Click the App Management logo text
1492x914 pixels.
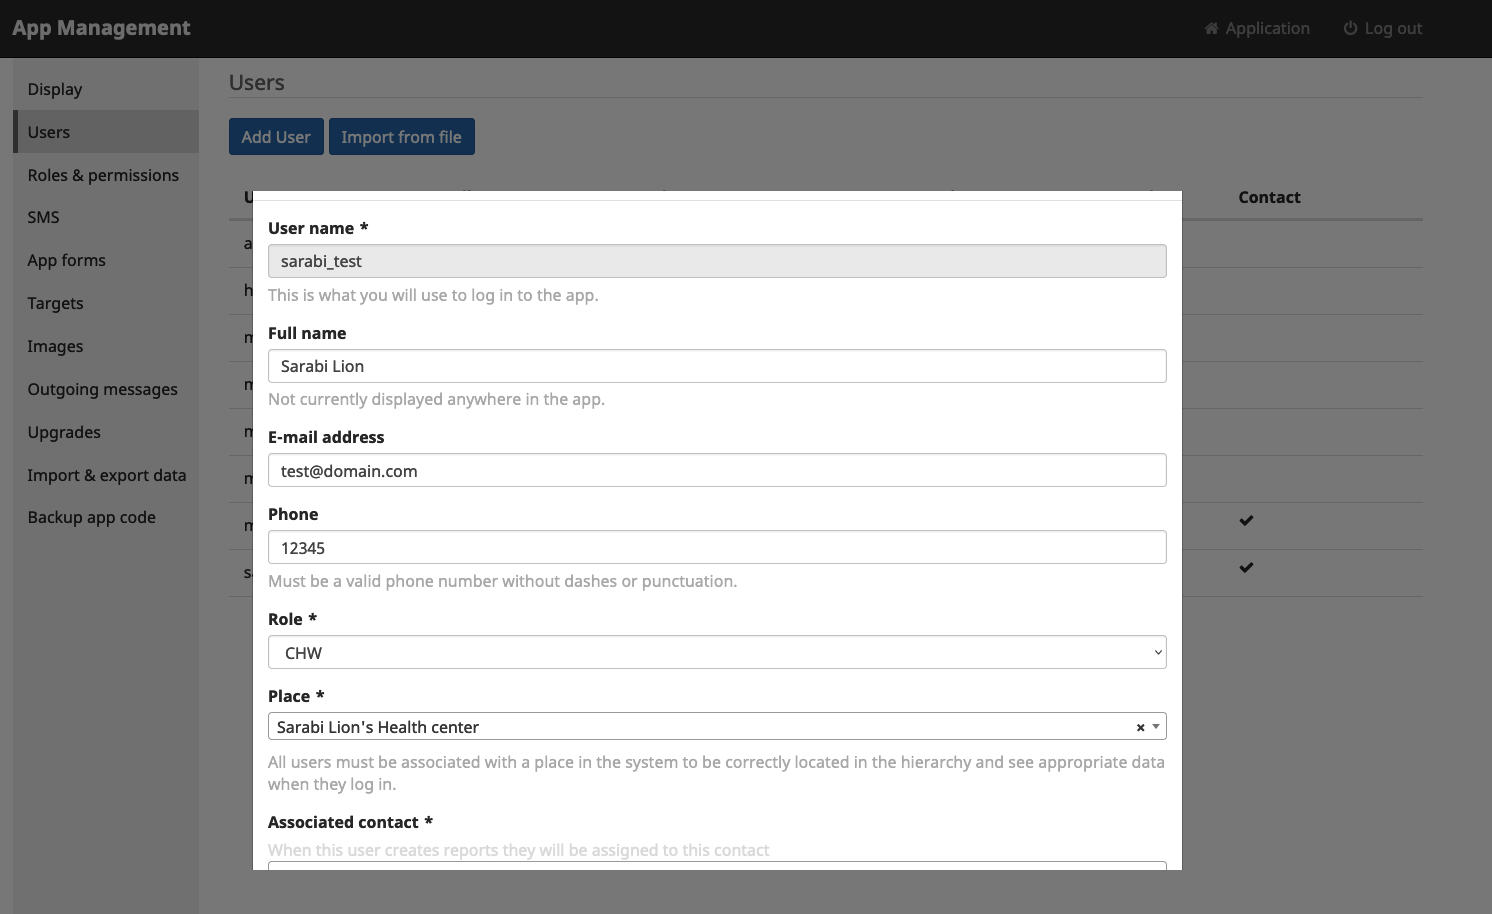point(101,28)
